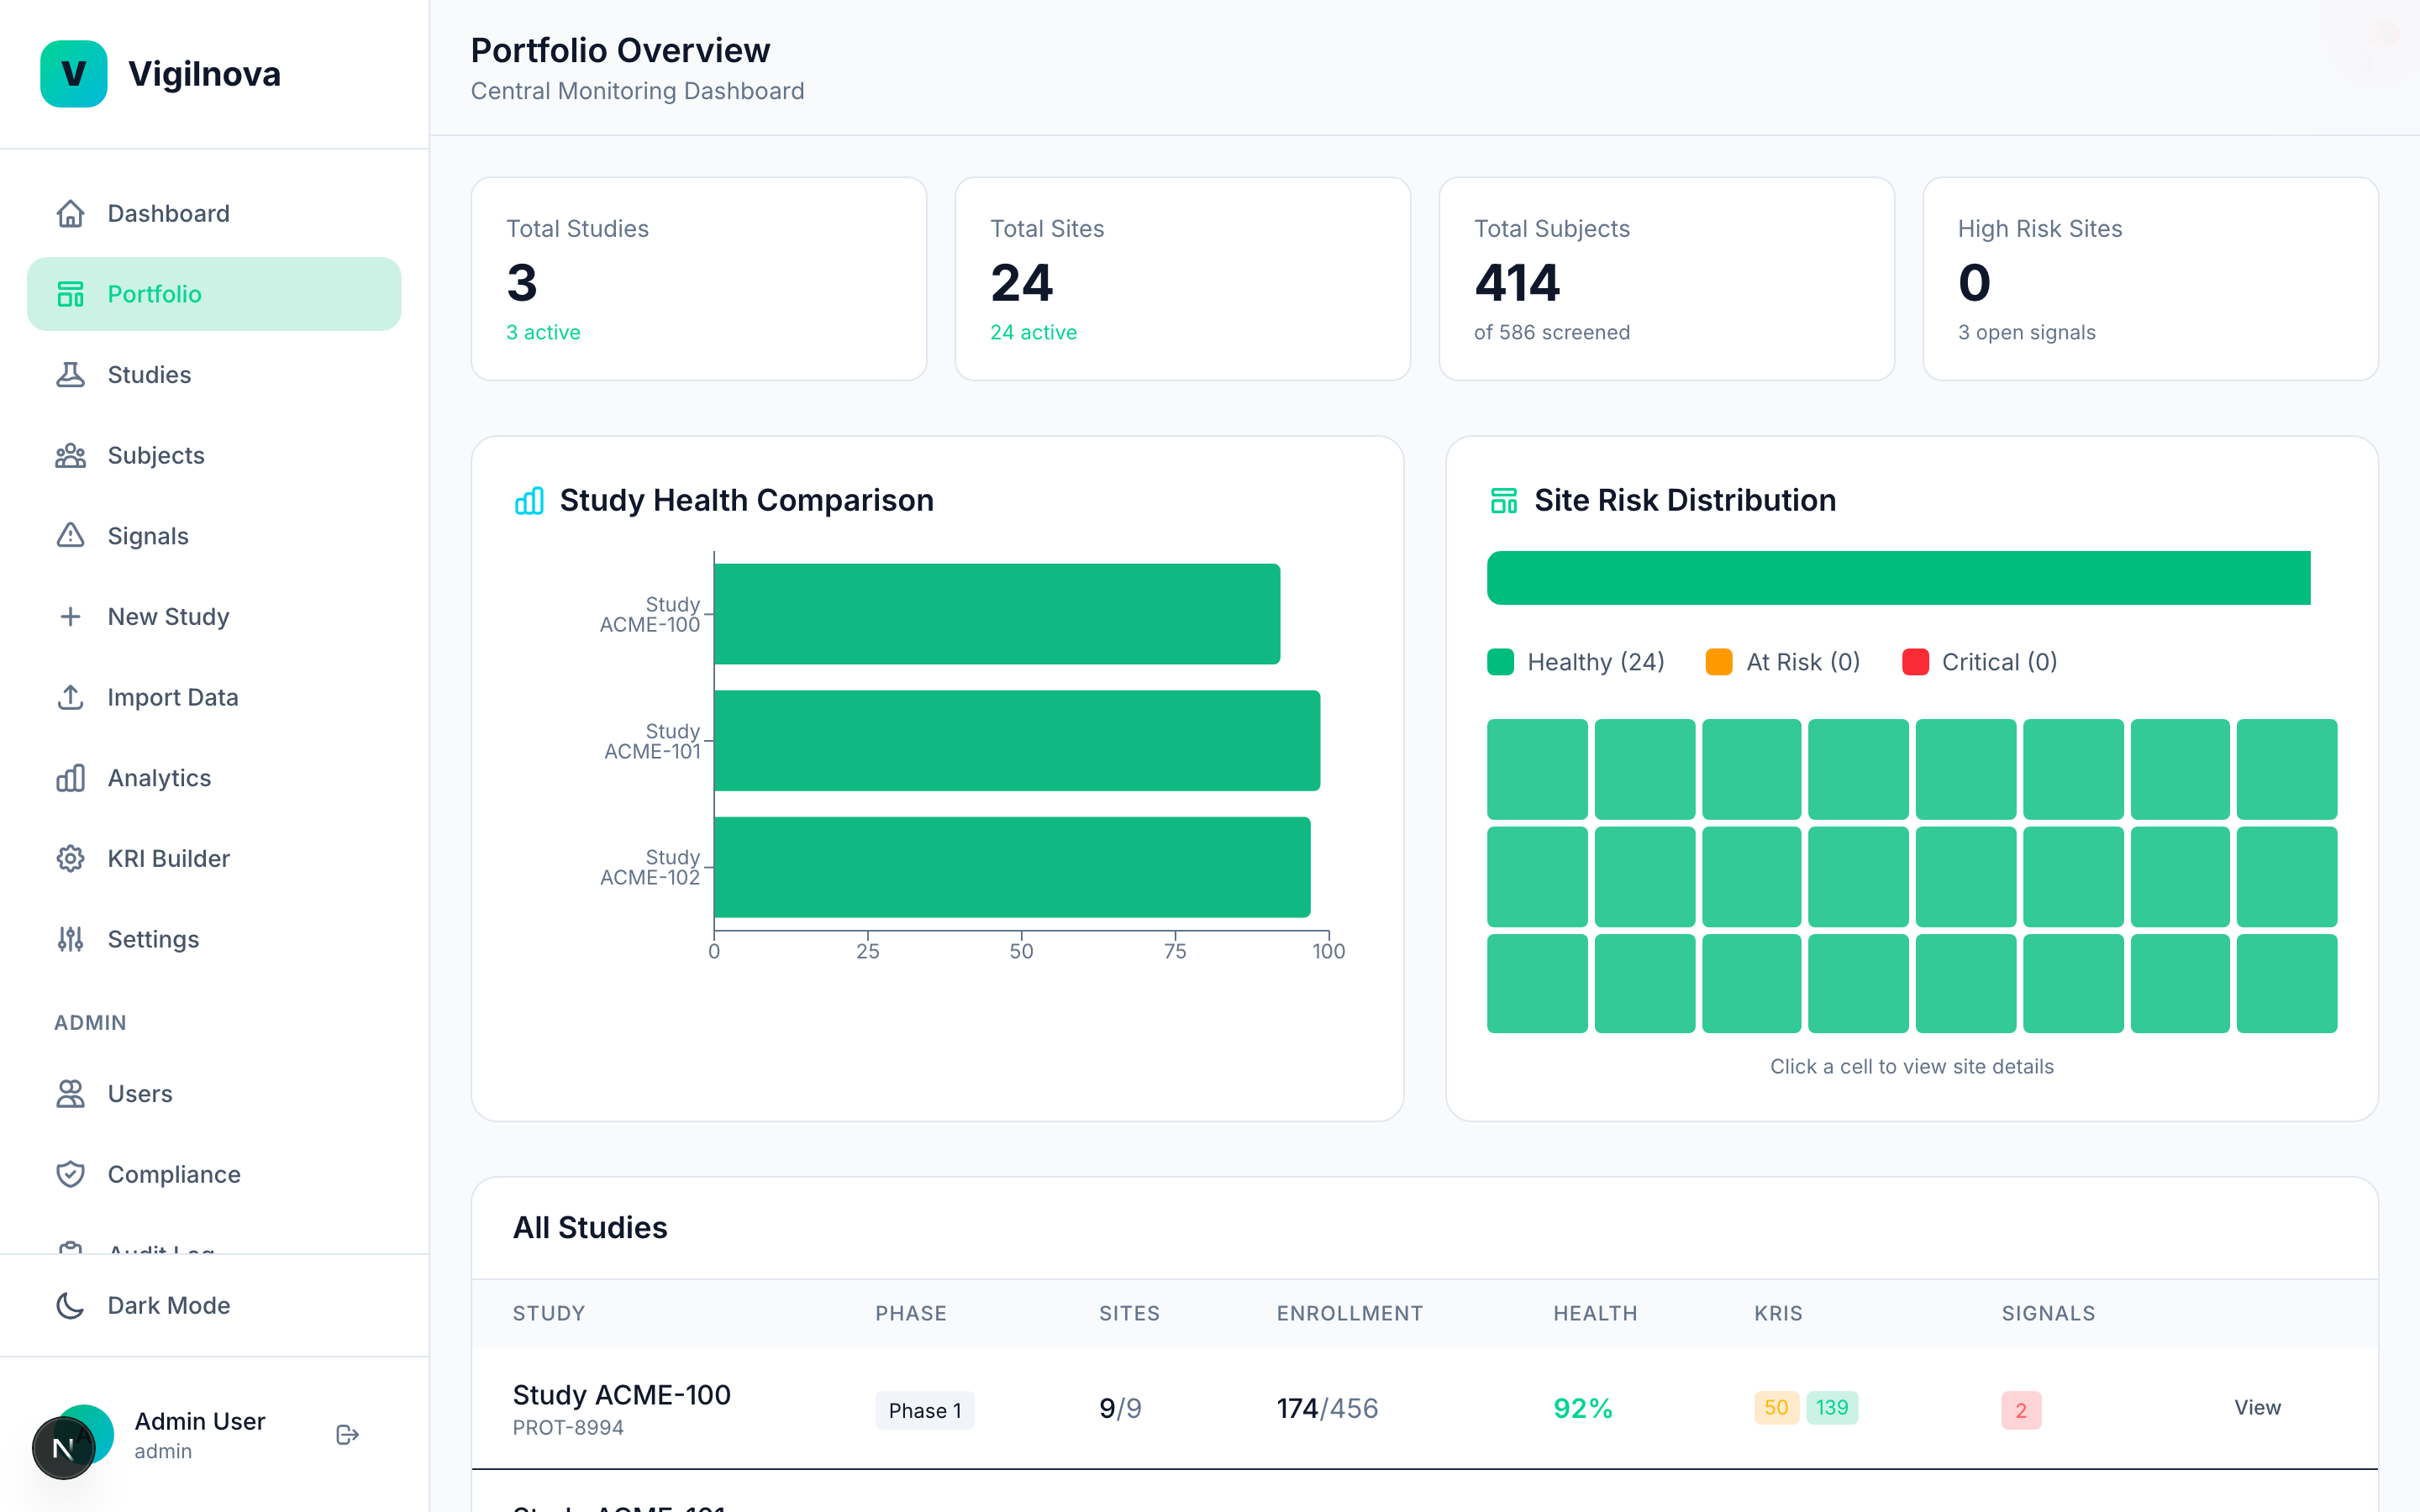
Task: Click the logout icon next to Admin User
Action: coord(347,1434)
